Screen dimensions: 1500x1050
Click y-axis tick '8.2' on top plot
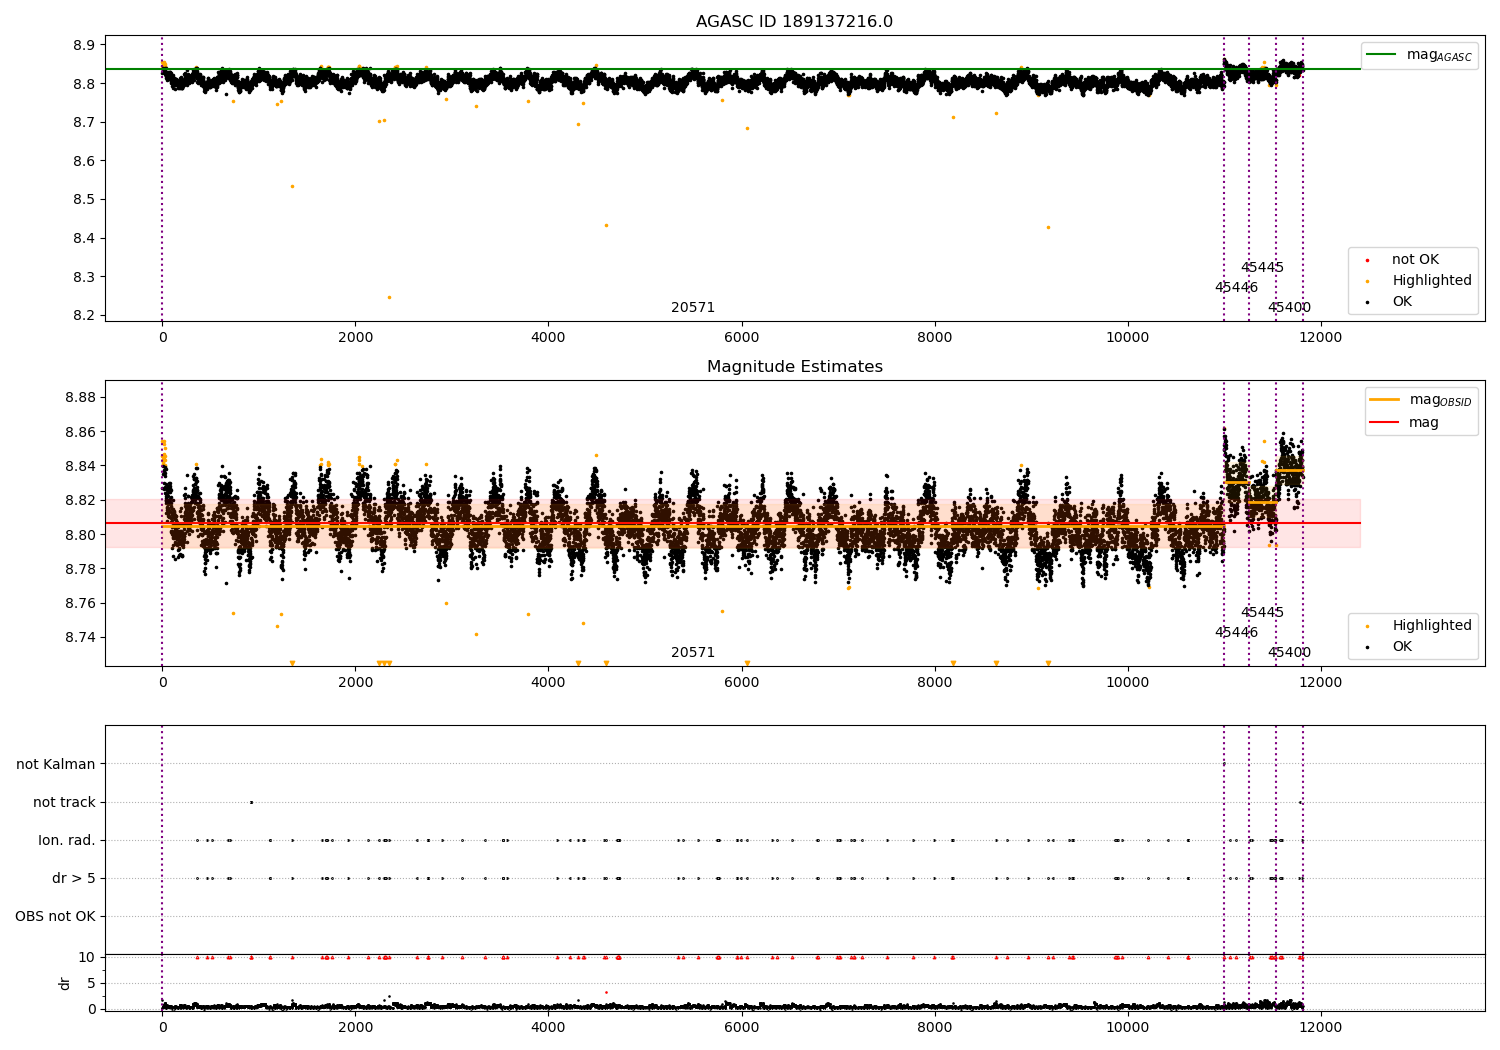tap(84, 316)
